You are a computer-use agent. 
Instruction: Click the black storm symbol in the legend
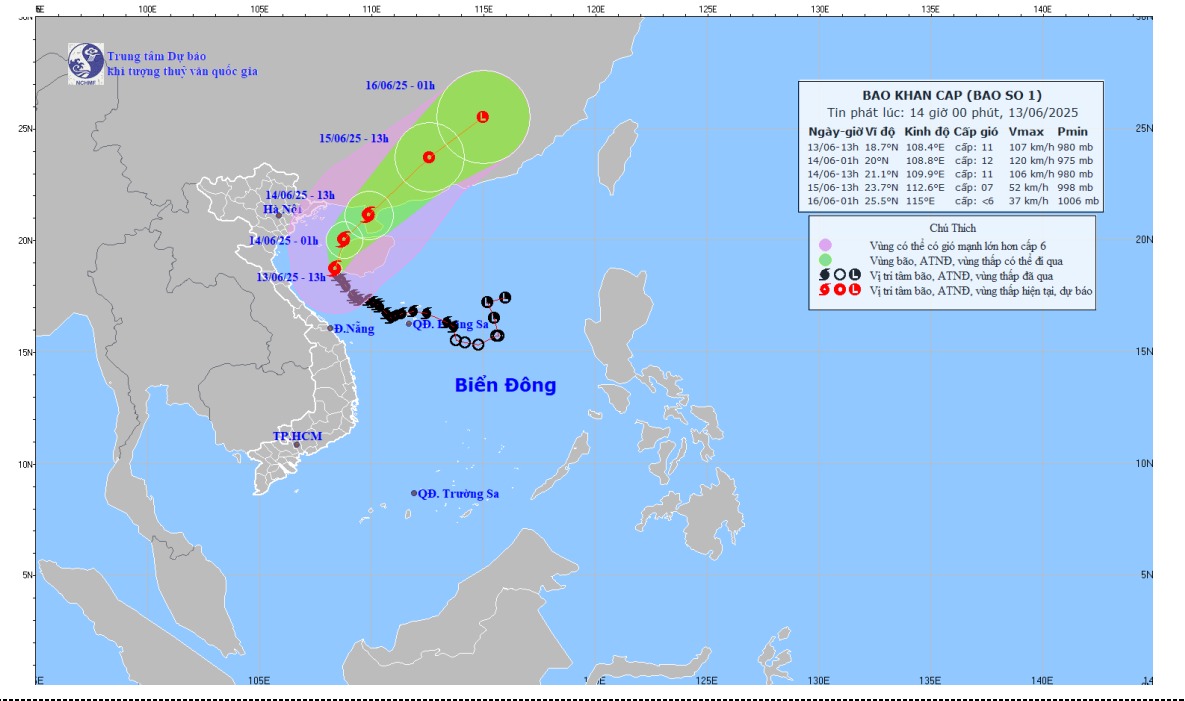(825, 275)
